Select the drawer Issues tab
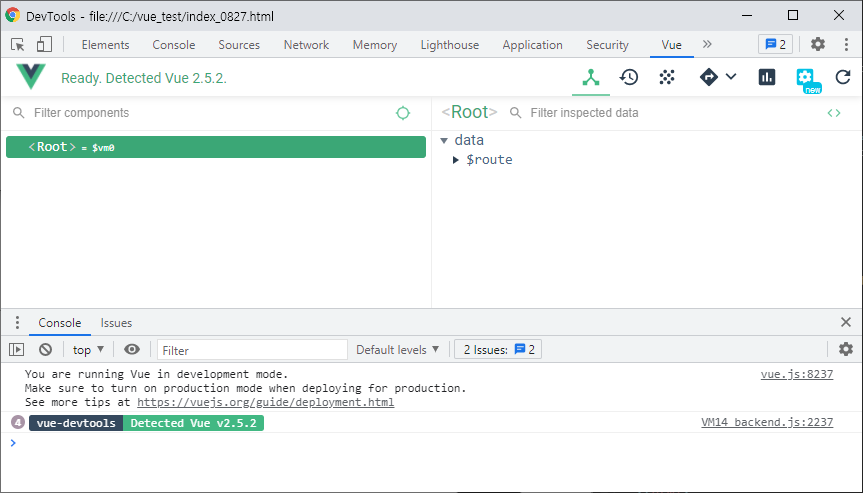This screenshot has width=863, height=493. [x=116, y=323]
